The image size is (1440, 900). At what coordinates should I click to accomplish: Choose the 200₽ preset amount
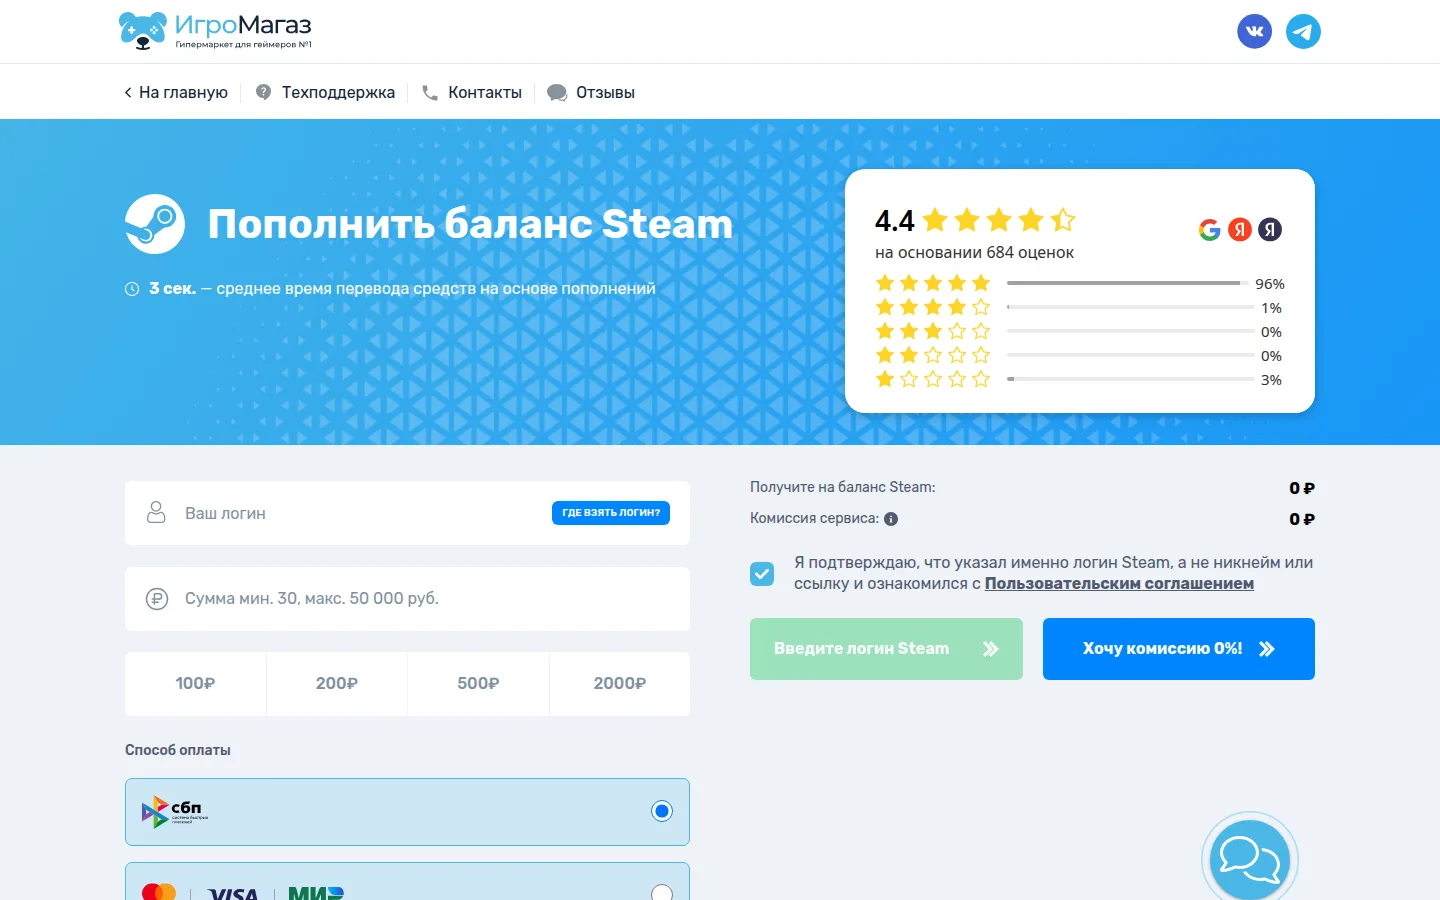(x=337, y=684)
